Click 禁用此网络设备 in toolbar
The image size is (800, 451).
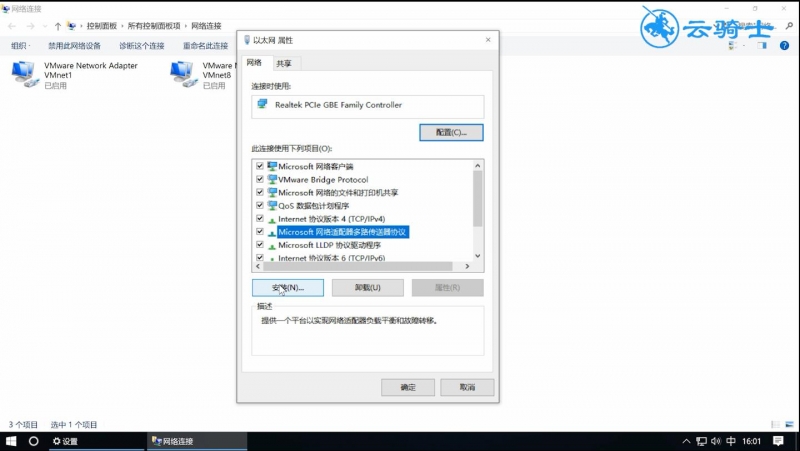click(x=74, y=45)
